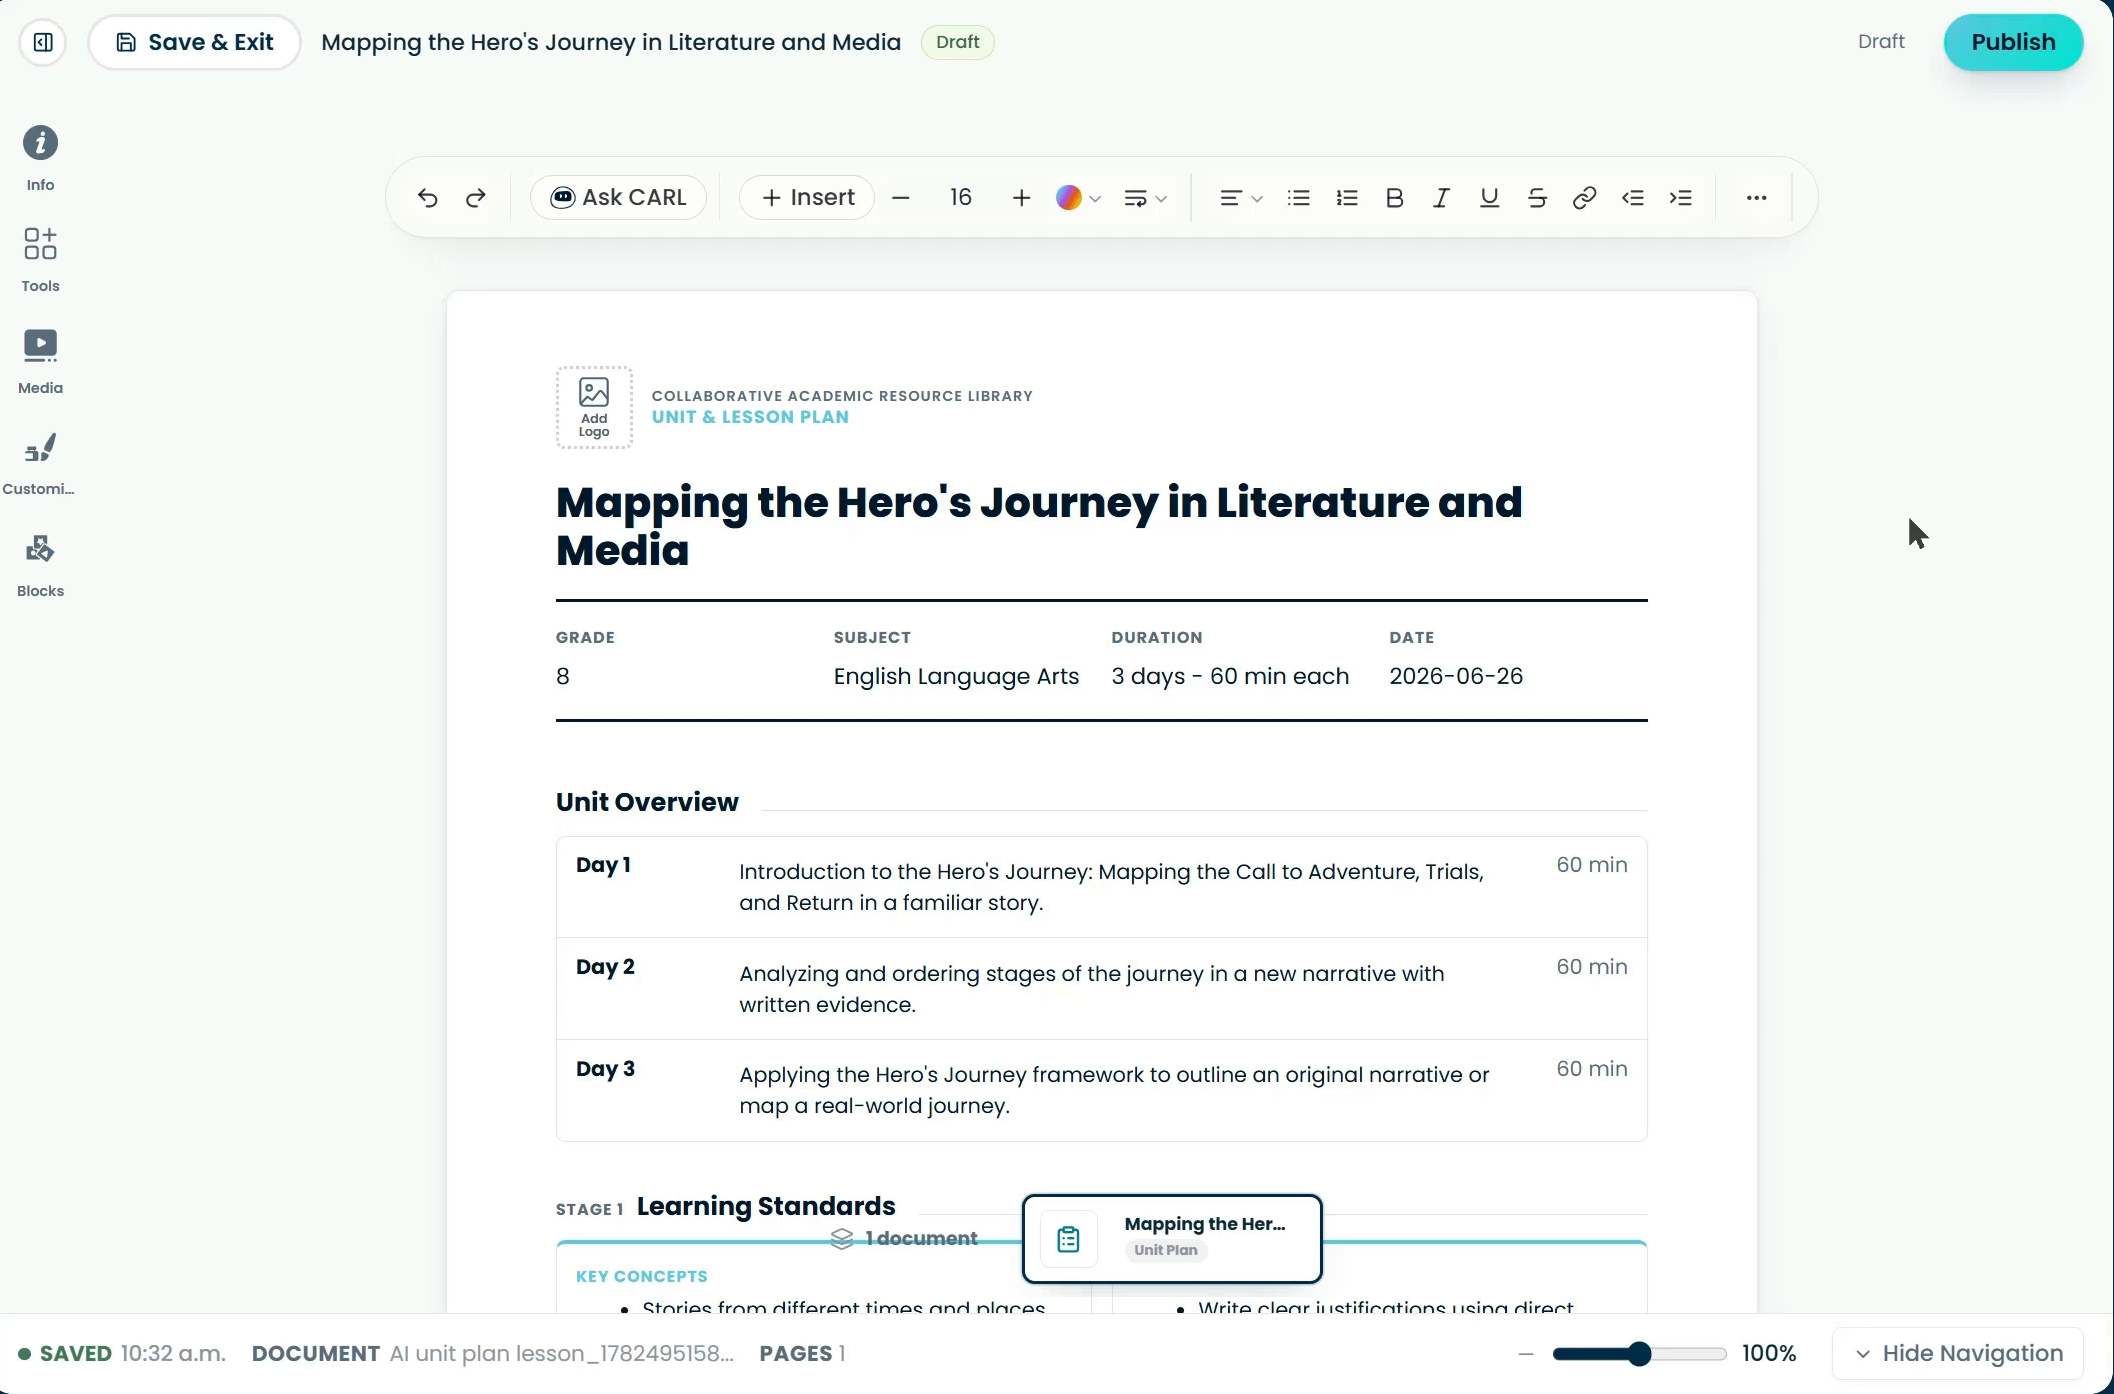The width and height of the screenshot is (2114, 1394).
Task: Click the document name in status bar
Action: [x=561, y=1354]
